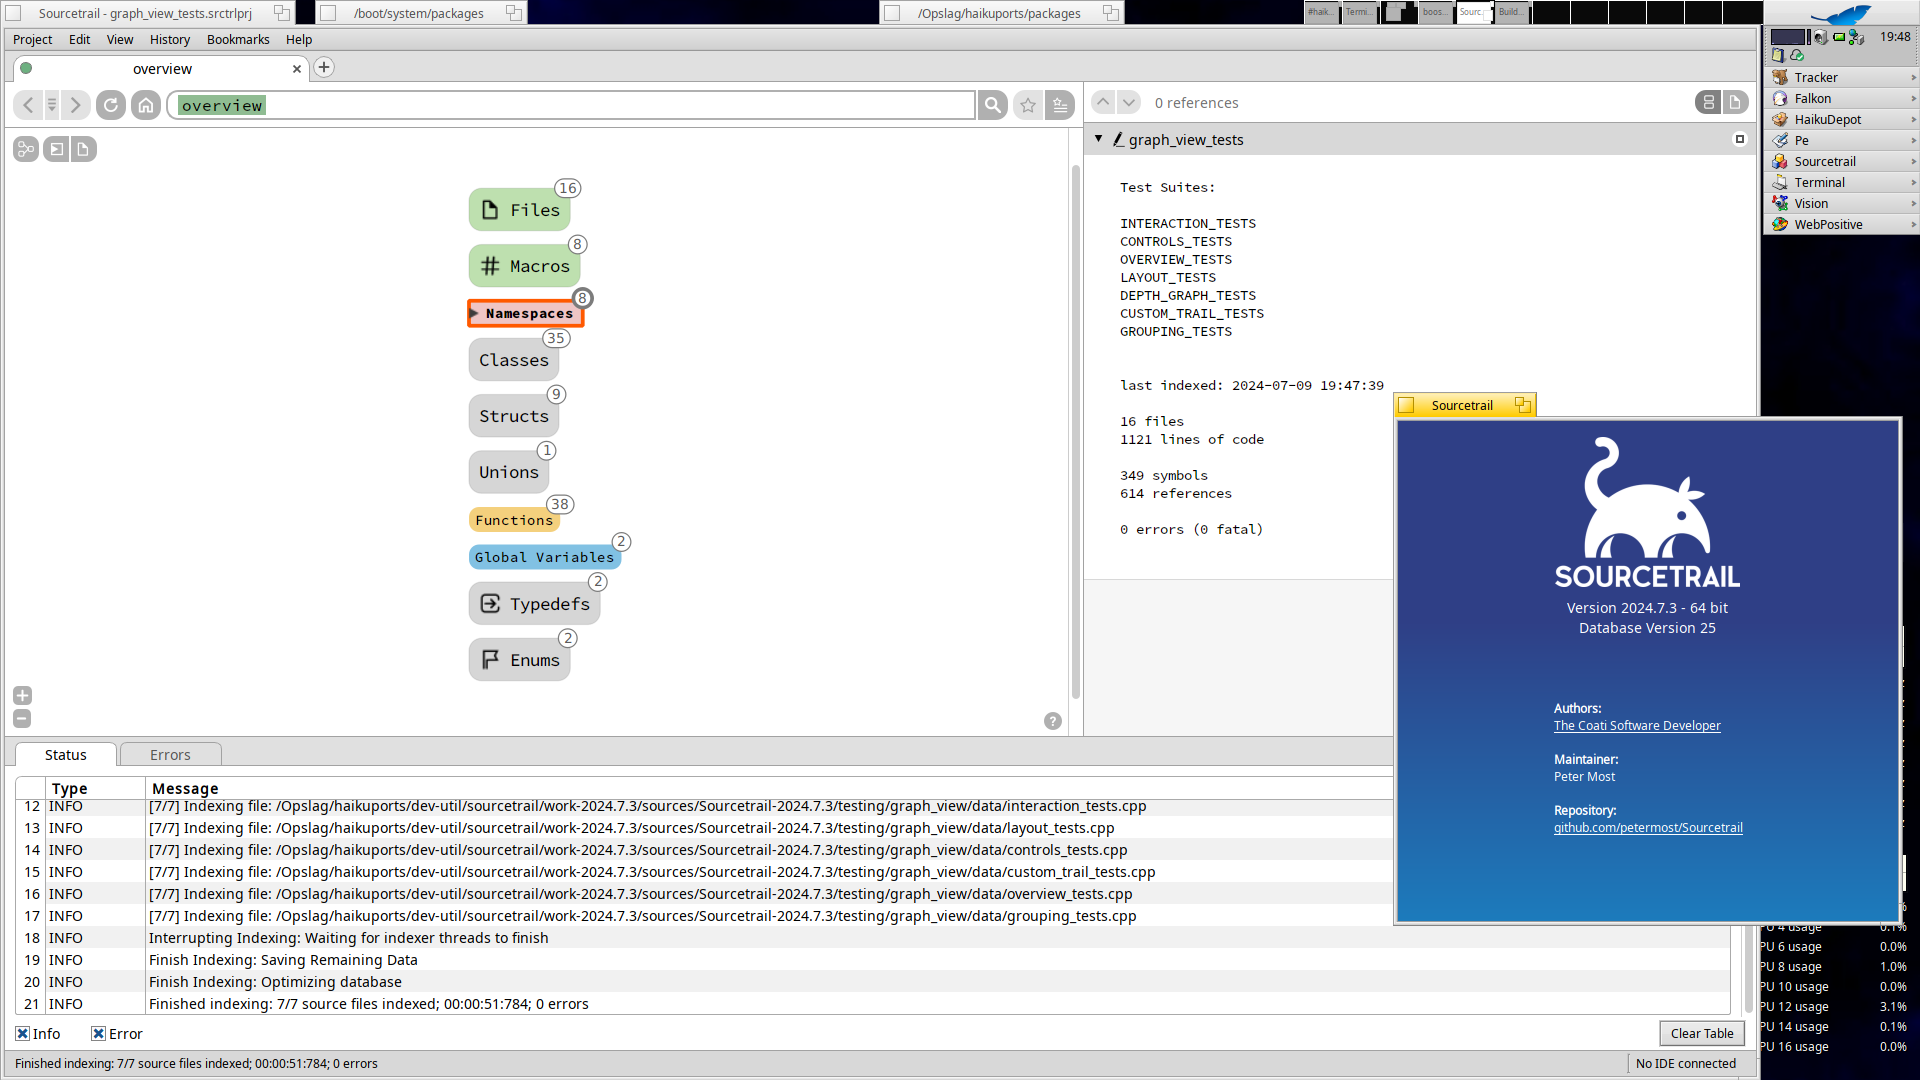This screenshot has height=1080, width=1920.
Task: Expand Pe submenu in Deskbar
Action: [1913, 140]
